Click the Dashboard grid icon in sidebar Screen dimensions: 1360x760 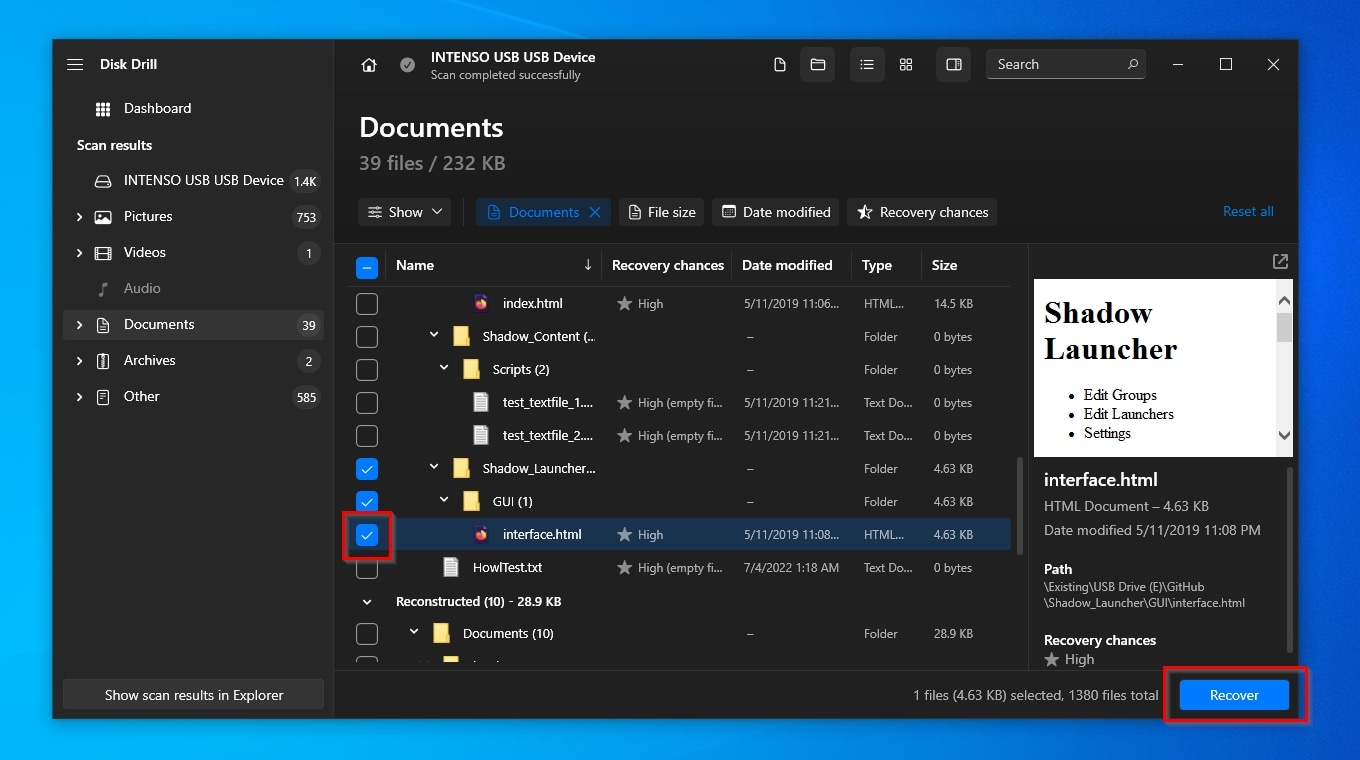point(102,109)
